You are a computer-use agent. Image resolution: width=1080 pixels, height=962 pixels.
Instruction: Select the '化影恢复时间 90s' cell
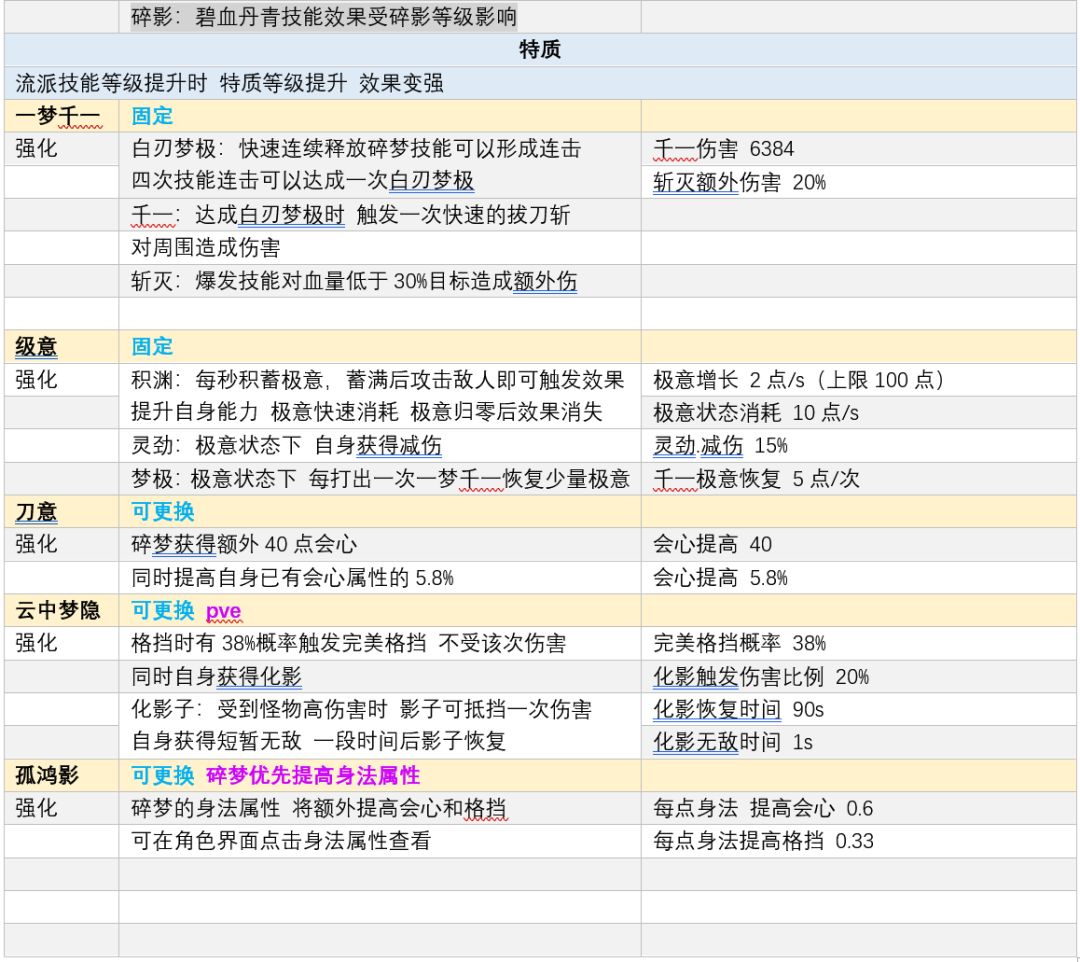(858, 709)
